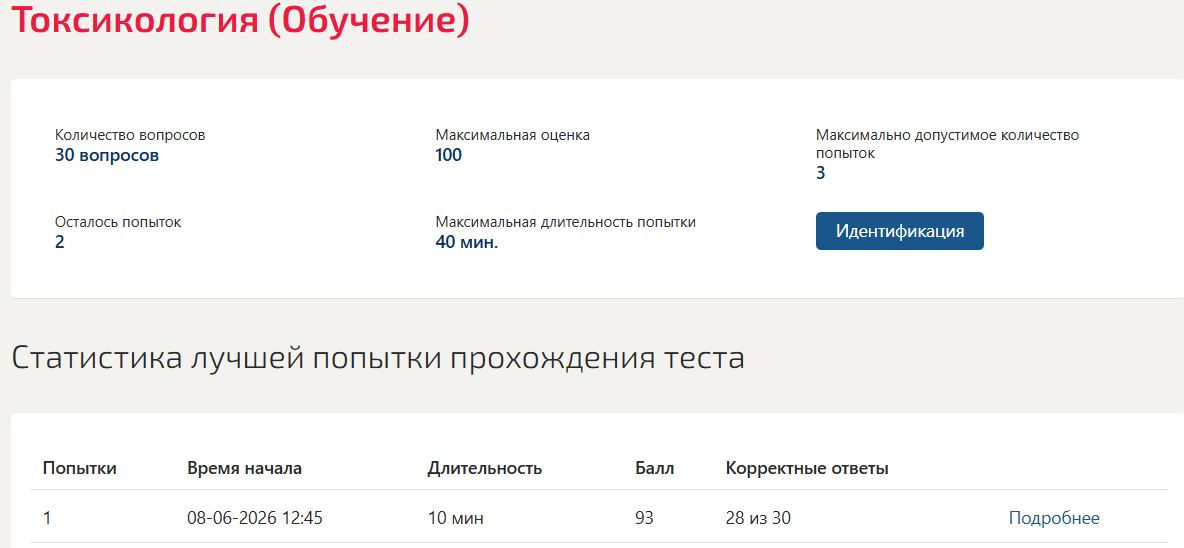
Task: Click the 28 из 30 correct answers cell
Action: [x=758, y=519]
